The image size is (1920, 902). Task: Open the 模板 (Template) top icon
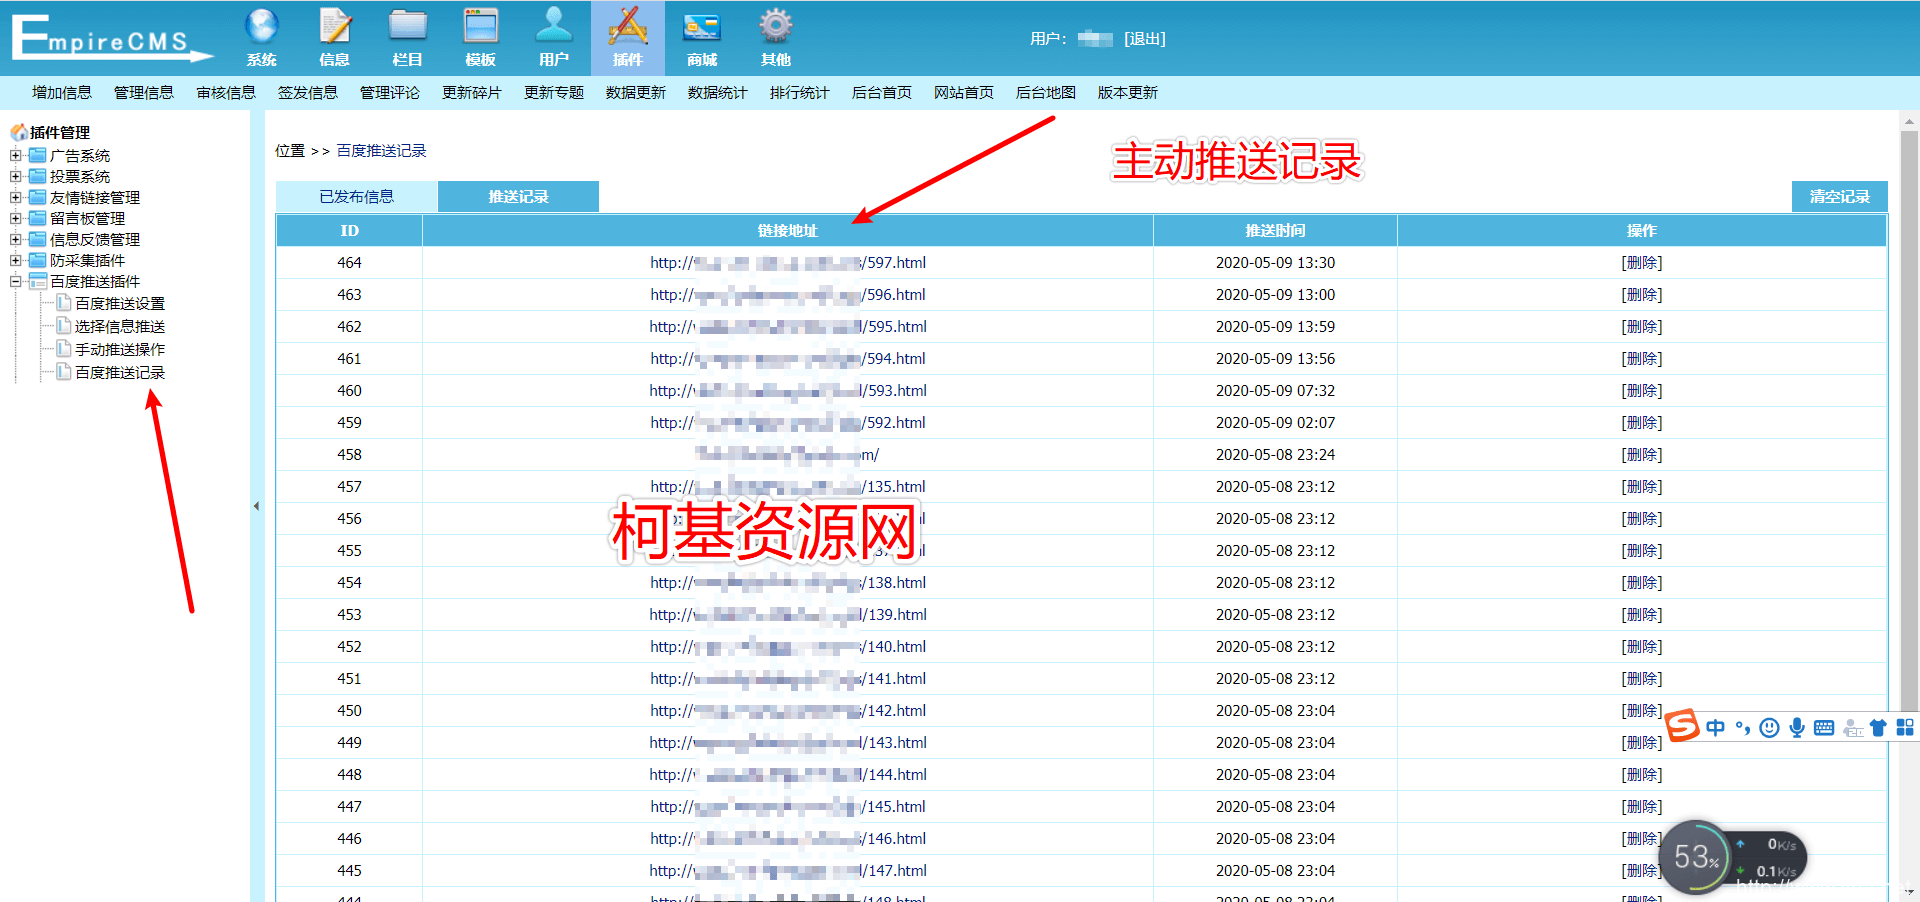tap(481, 37)
